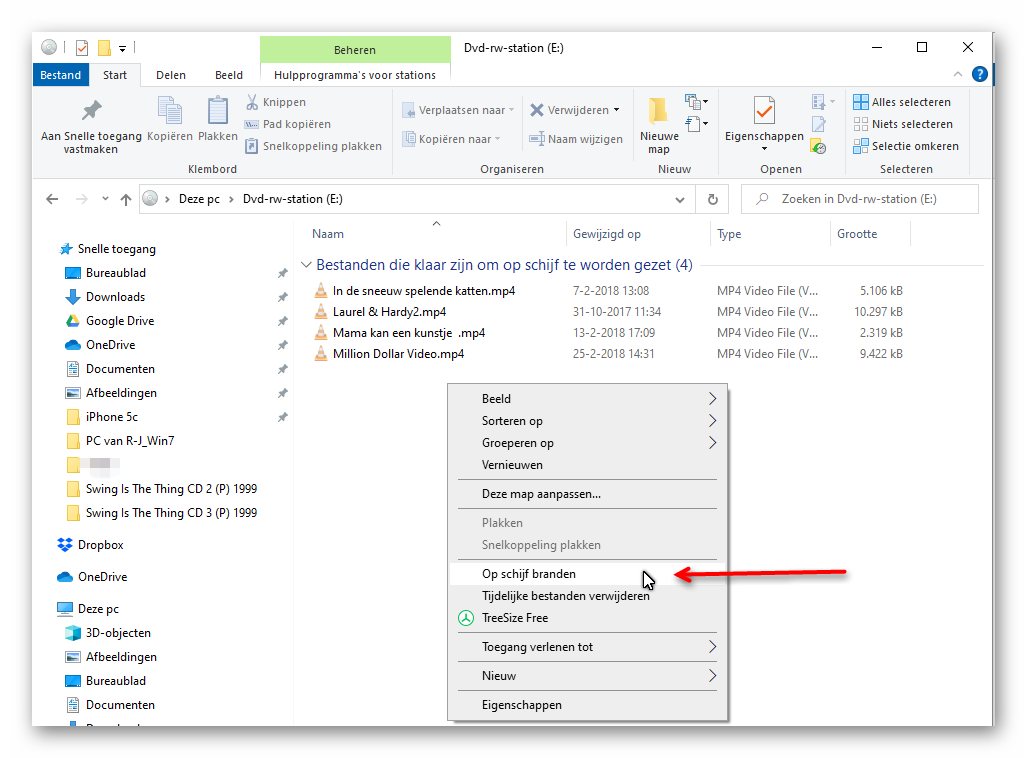
Task: Select Laurel & Hardy2.mp4 file
Action: click(389, 312)
